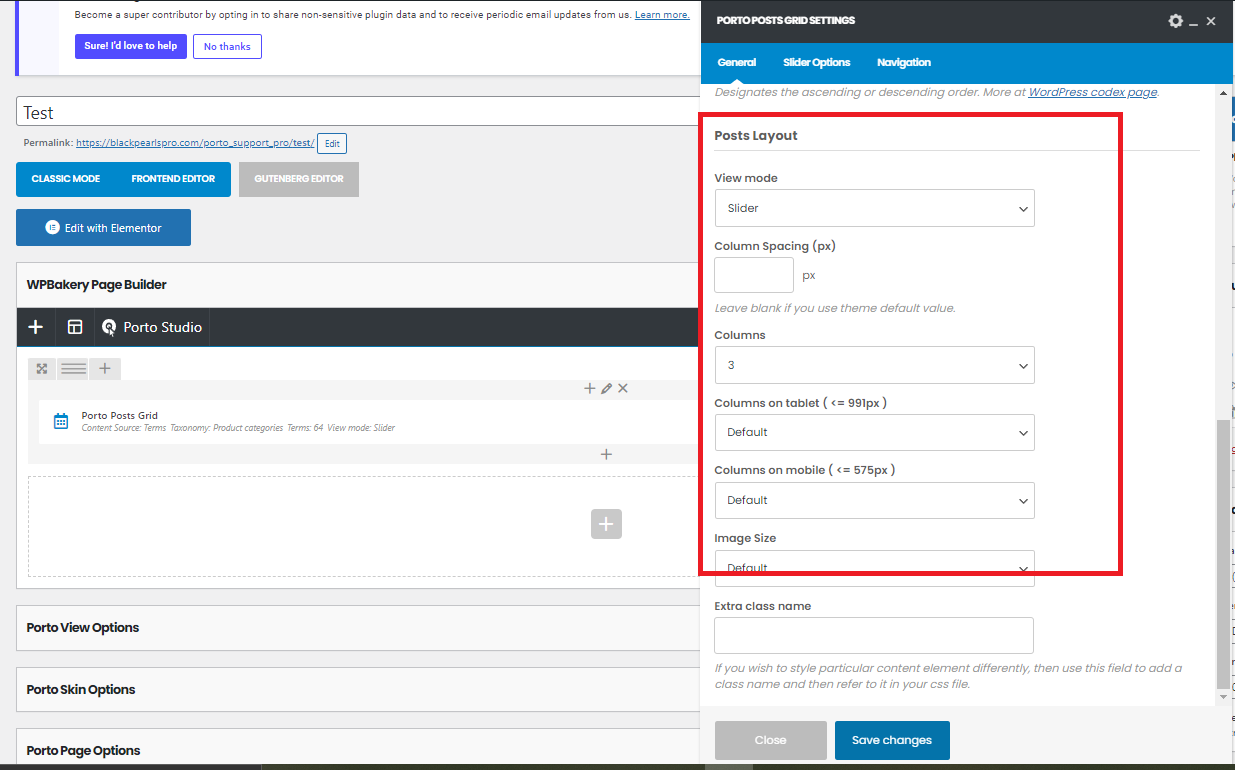Click the page title field containing Test

(358, 112)
